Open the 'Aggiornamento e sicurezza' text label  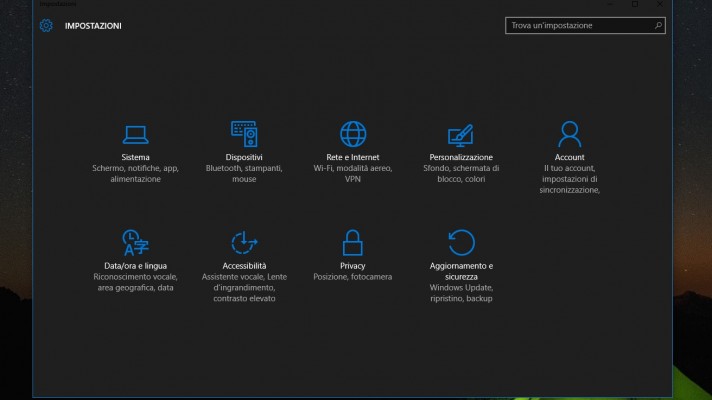pyautogui.click(x=461, y=271)
